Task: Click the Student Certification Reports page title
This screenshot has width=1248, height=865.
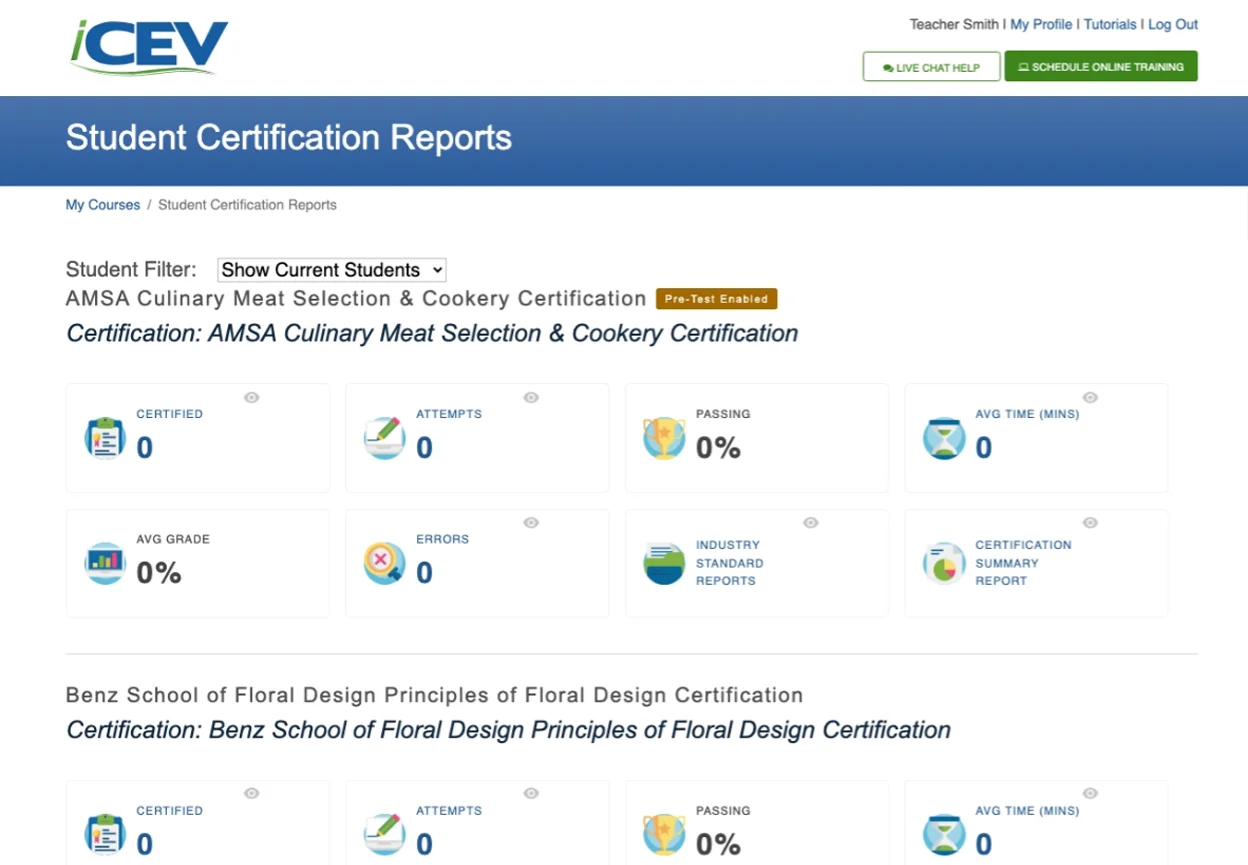Action: 289,137
